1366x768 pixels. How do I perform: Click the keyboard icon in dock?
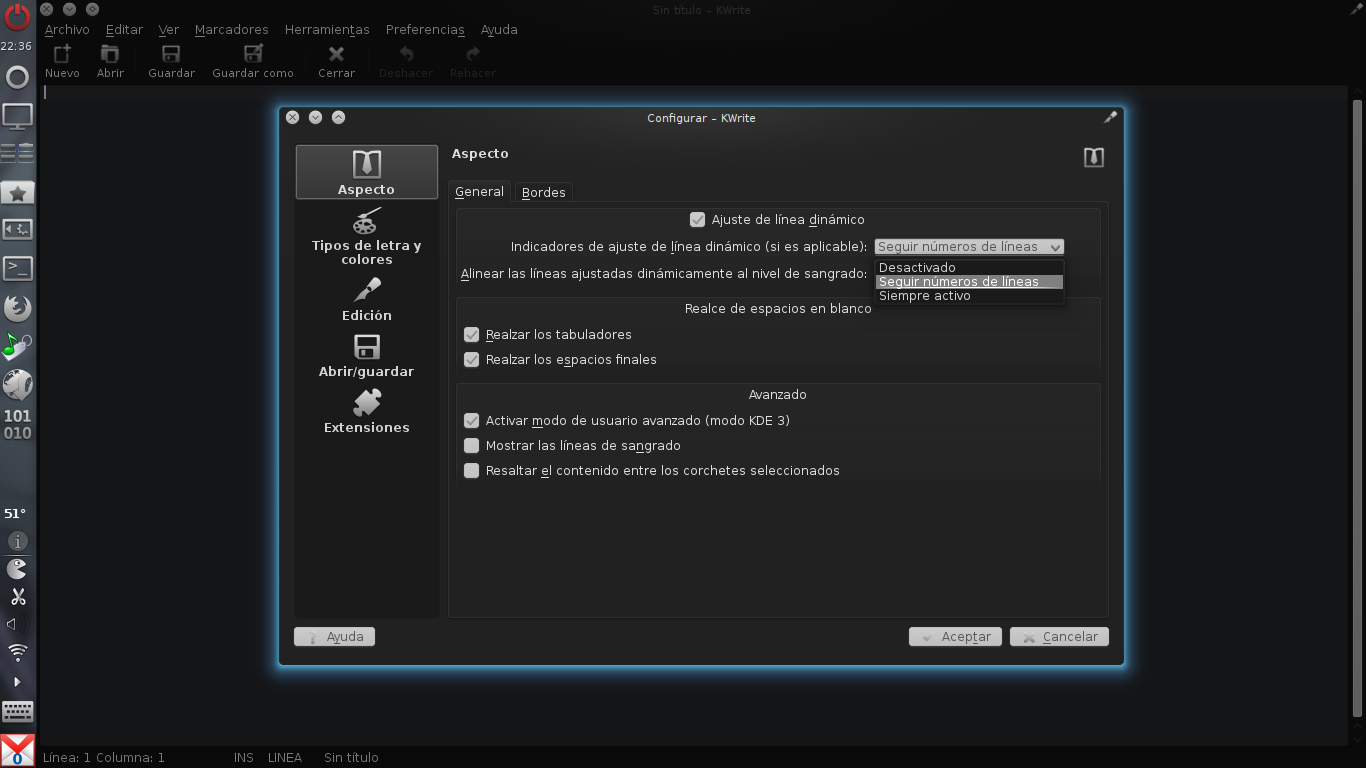click(17, 711)
